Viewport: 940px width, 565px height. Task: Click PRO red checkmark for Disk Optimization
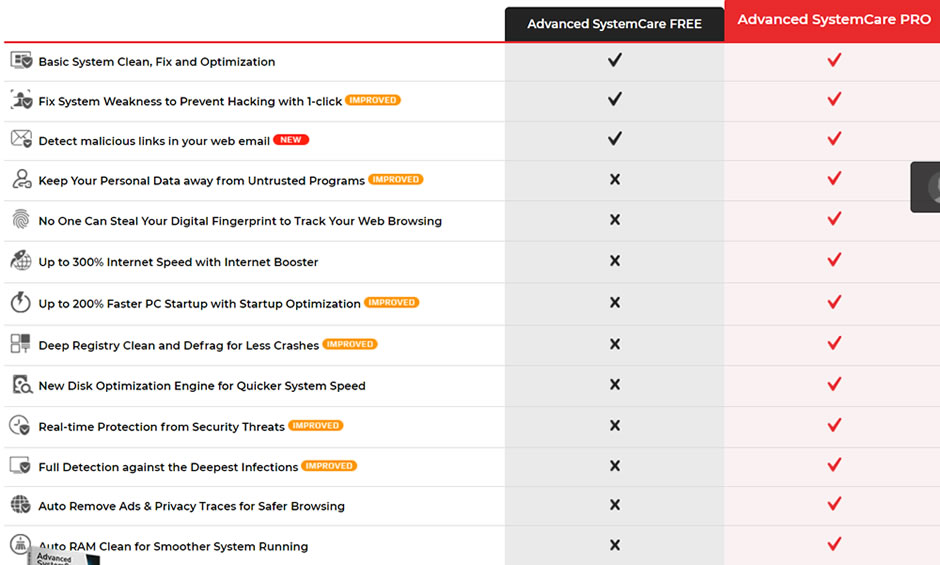(834, 384)
